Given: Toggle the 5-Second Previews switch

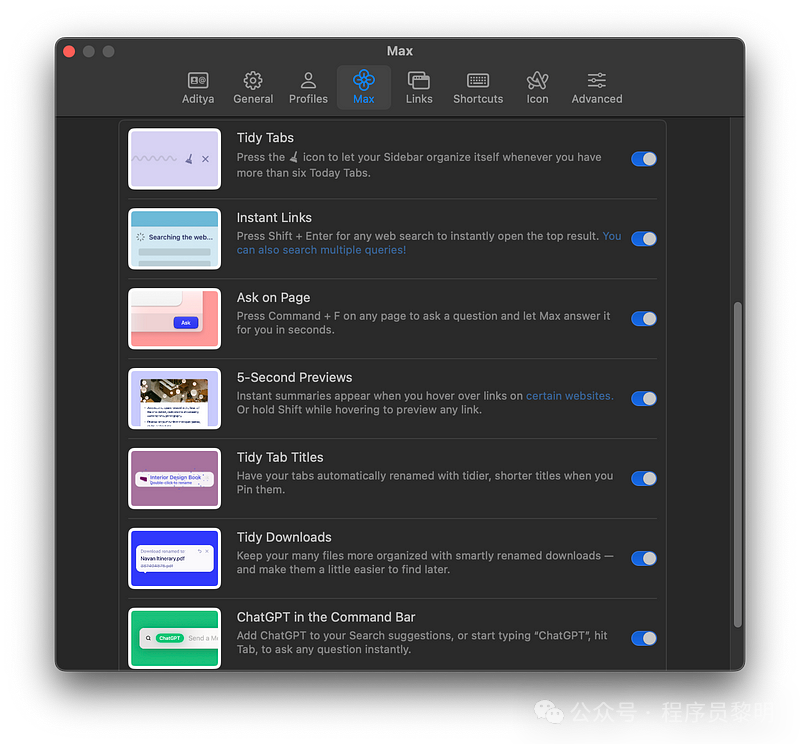Looking at the screenshot, I should coord(644,399).
